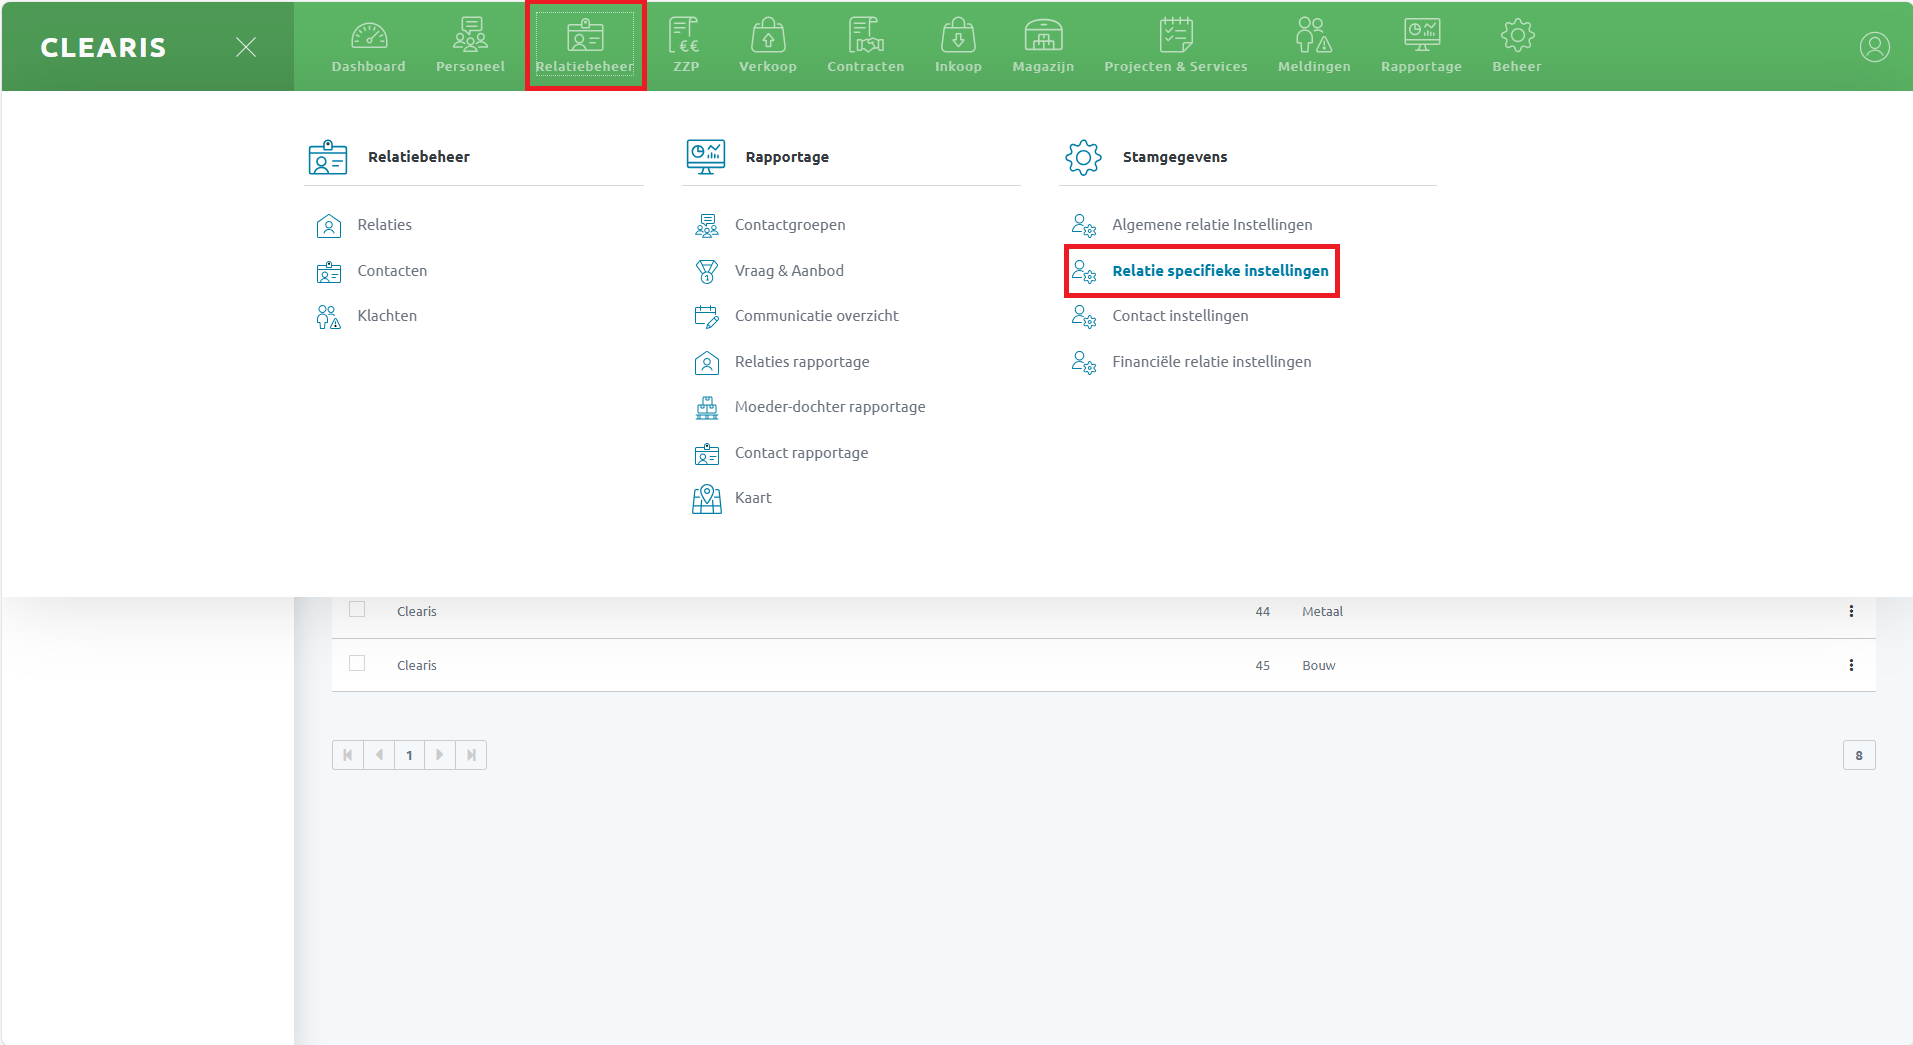Tick the checkbox for the Bouw row
Image resolution: width=1913 pixels, height=1045 pixels.
point(357,664)
